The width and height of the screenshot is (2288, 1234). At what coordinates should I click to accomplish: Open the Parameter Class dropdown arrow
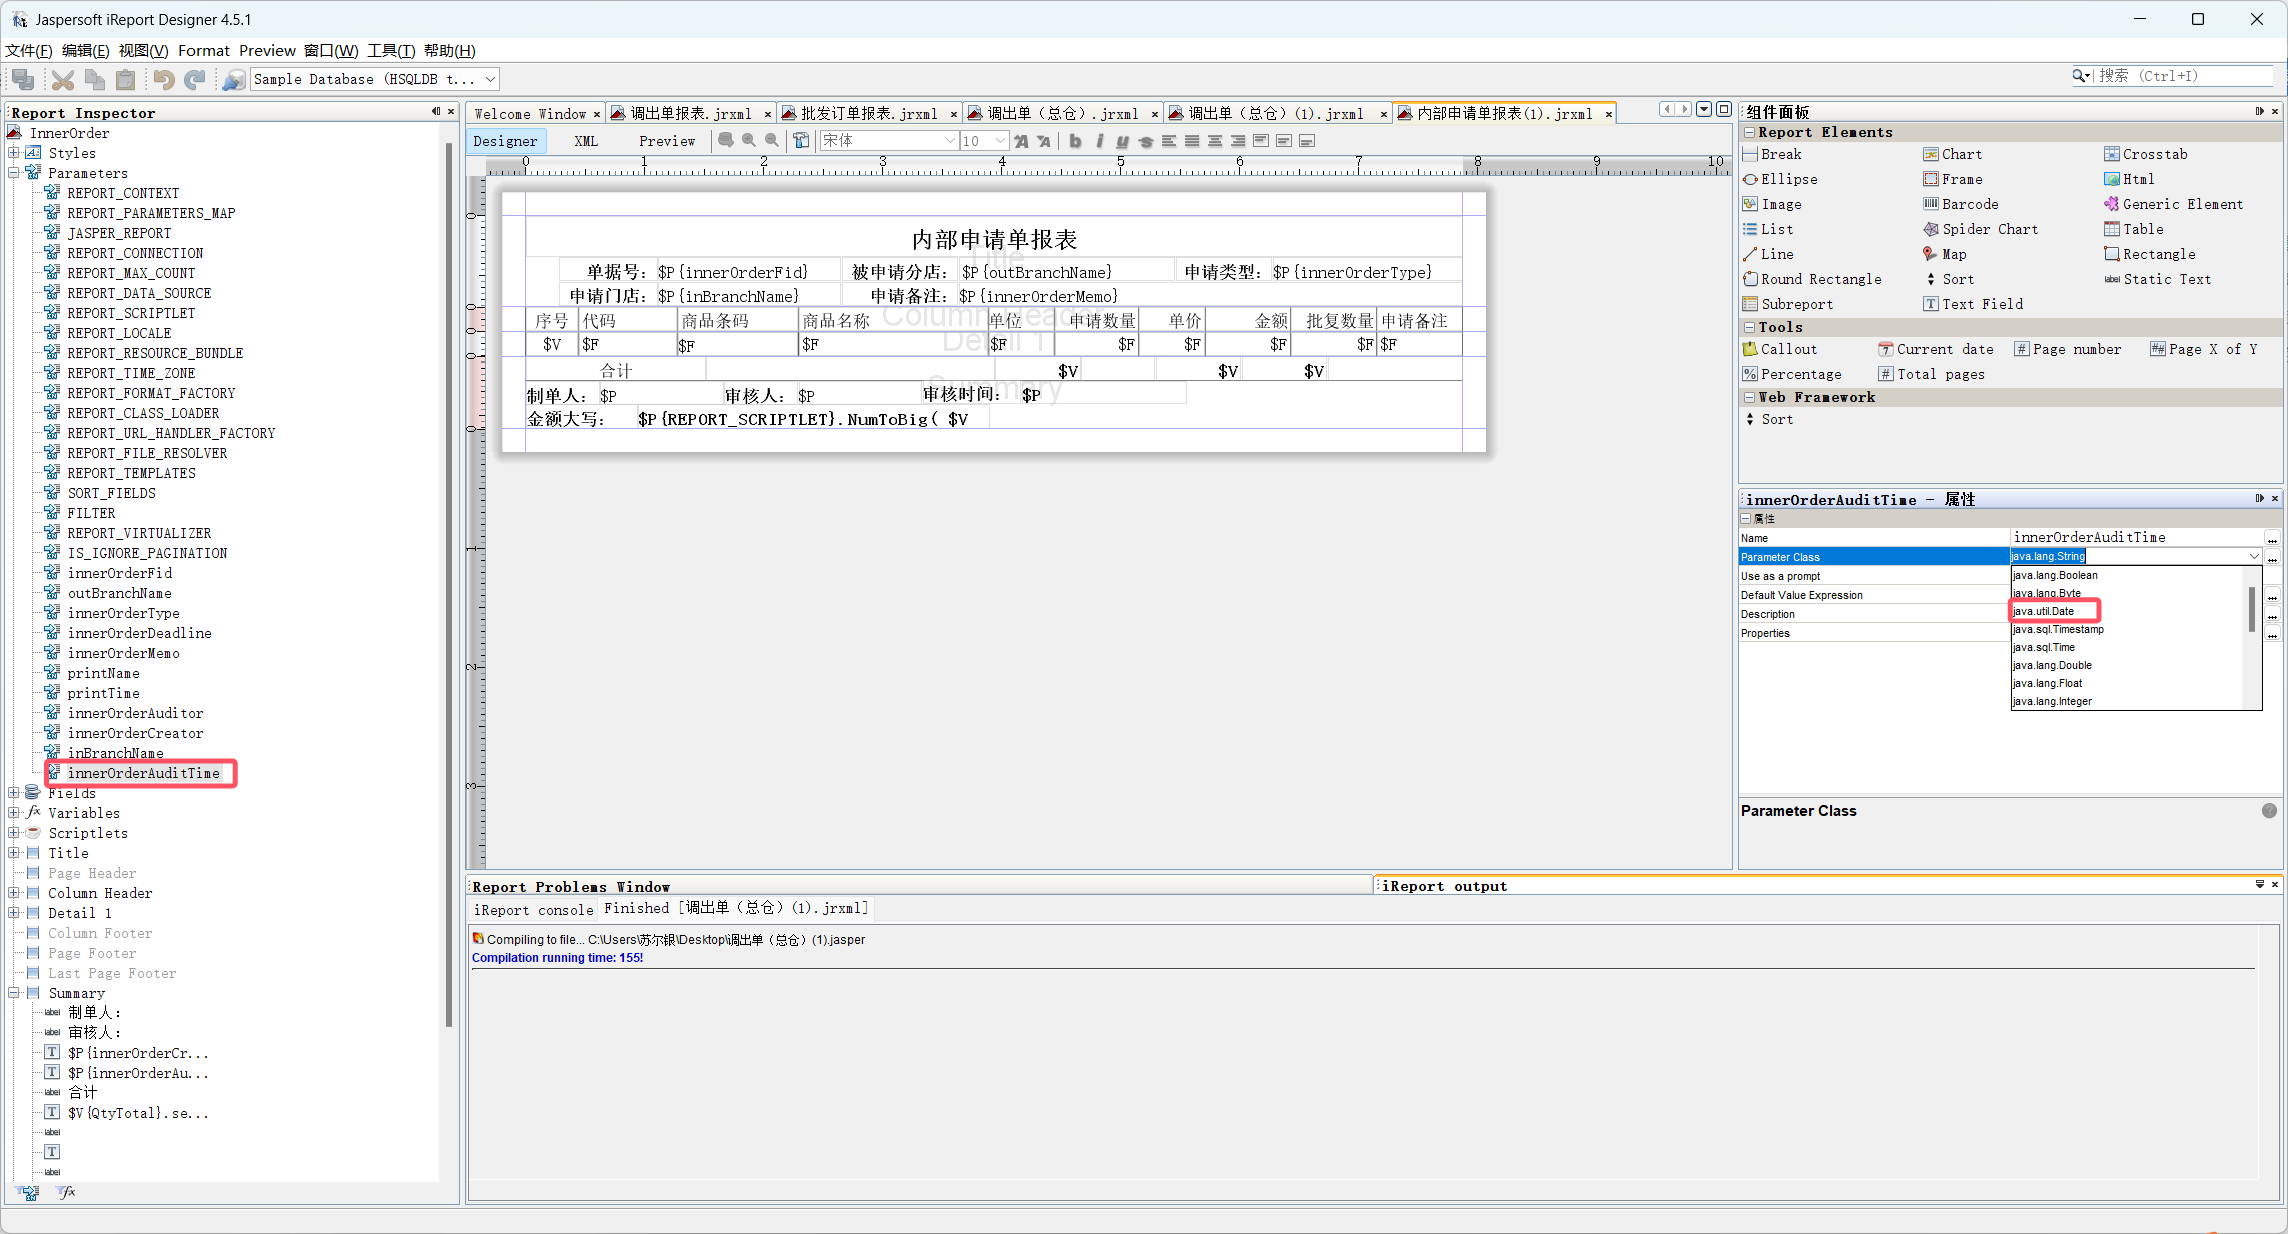pos(2254,557)
